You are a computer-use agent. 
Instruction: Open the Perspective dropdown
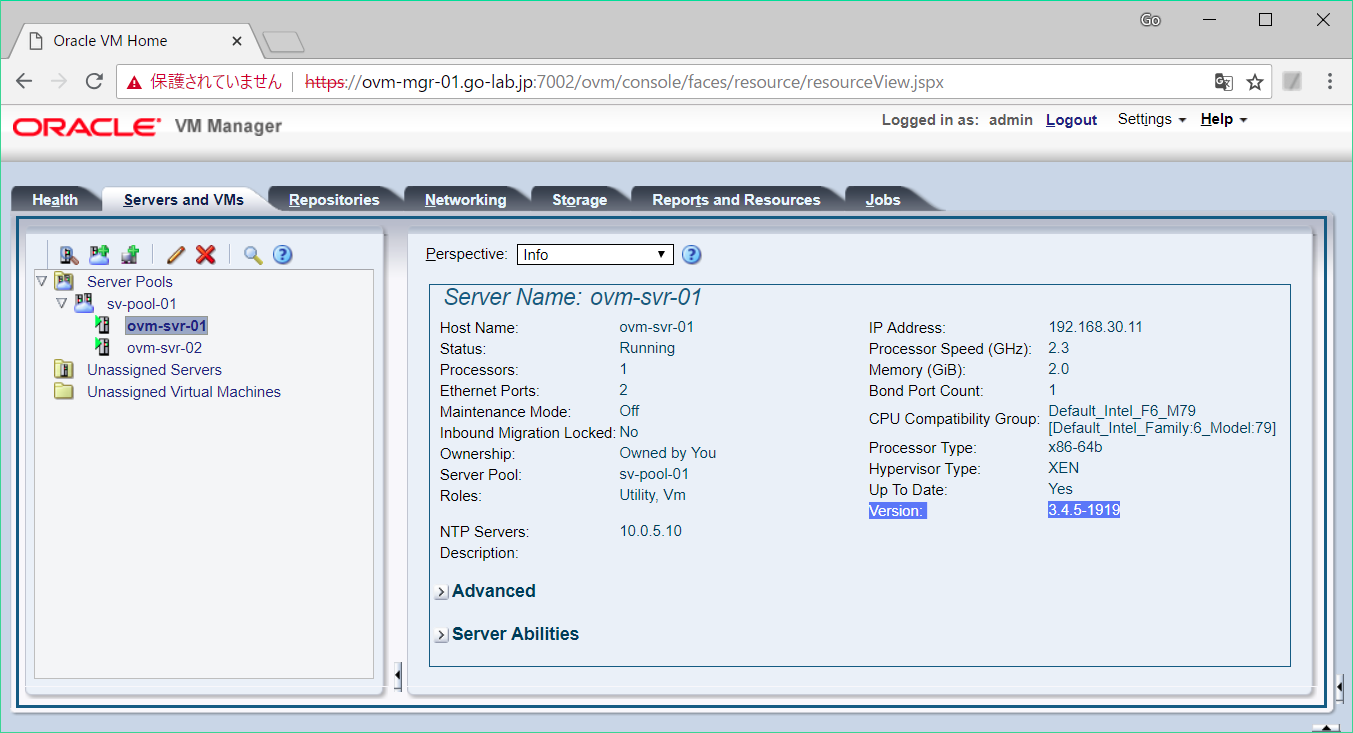595,255
